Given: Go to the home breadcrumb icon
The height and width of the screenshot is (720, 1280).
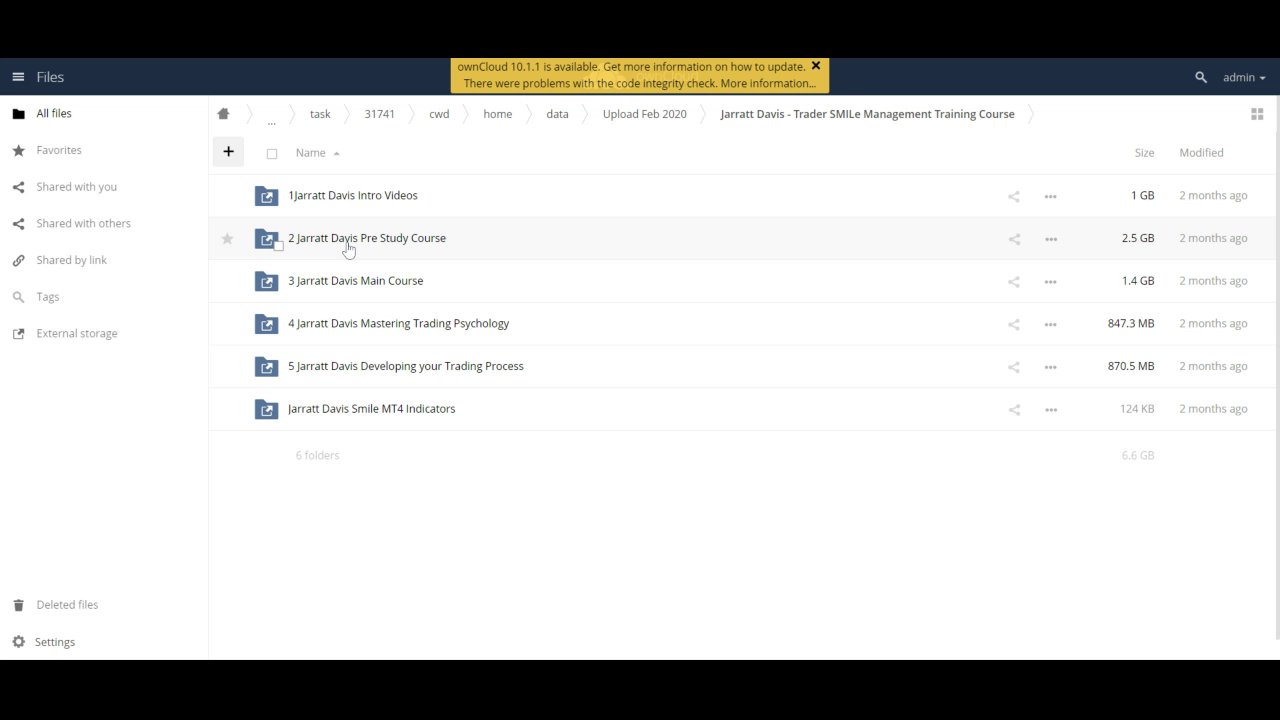Looking at the screenshot, I should pyautogui.click(x=223, y=114).
